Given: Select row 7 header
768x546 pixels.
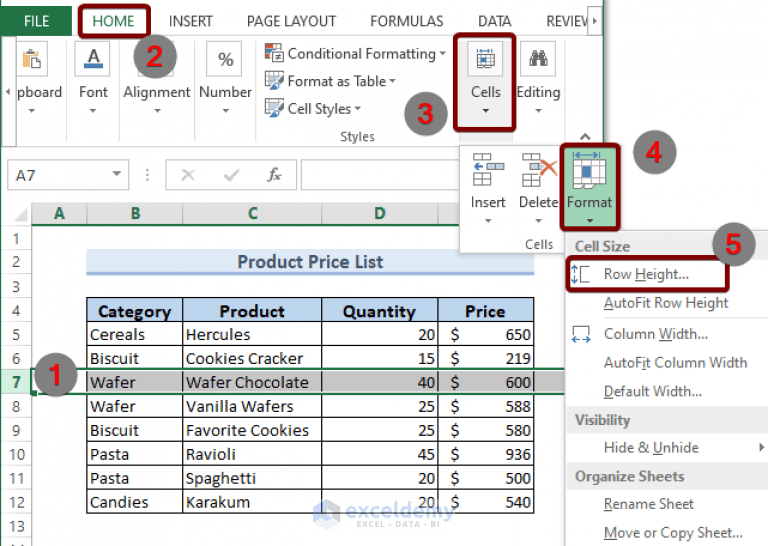Looking at the screenshot, I should (x=16, y=381).
